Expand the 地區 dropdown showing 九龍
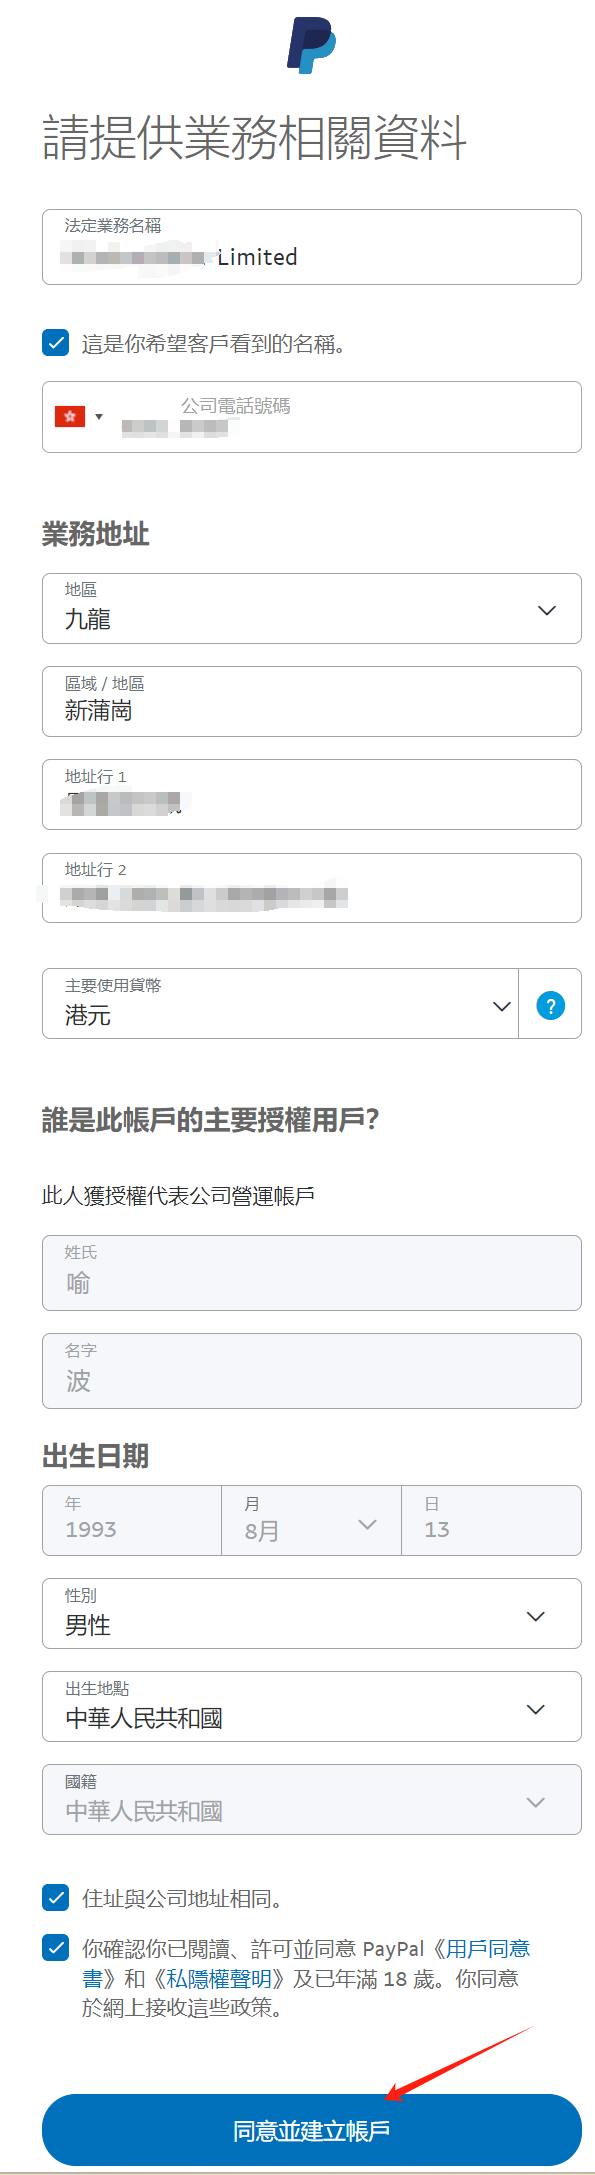 [x=311, y=608]
